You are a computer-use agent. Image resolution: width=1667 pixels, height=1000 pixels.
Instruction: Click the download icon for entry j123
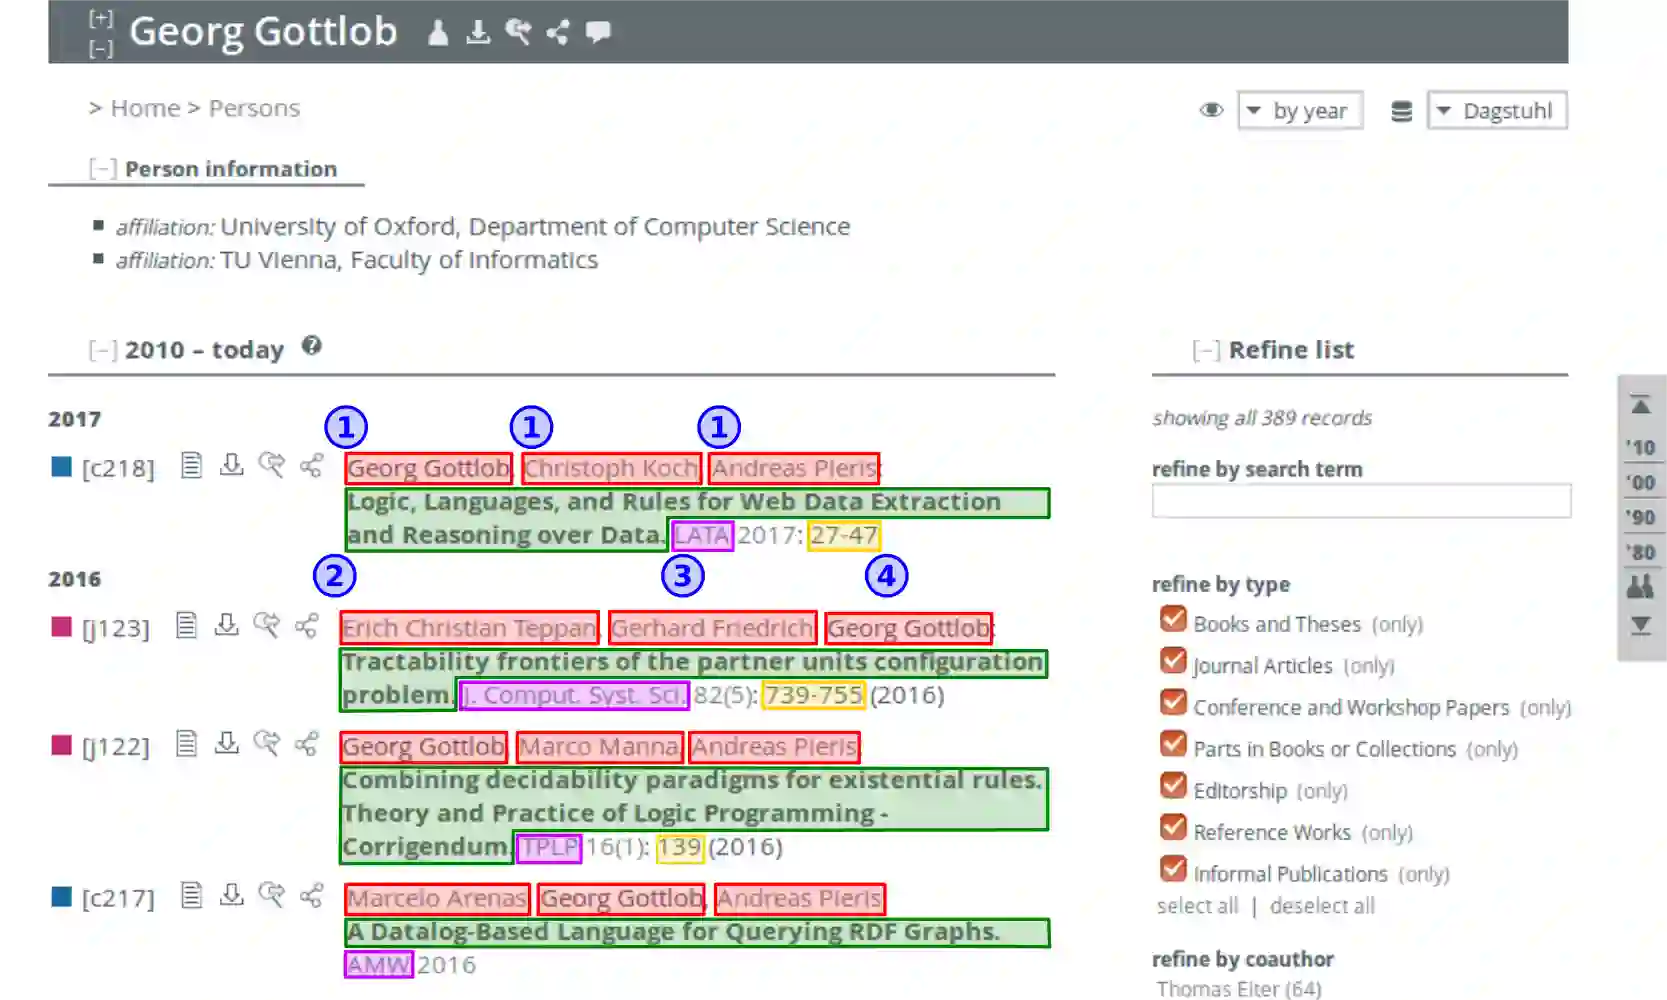pyautogui.click(x=227, y=625)
